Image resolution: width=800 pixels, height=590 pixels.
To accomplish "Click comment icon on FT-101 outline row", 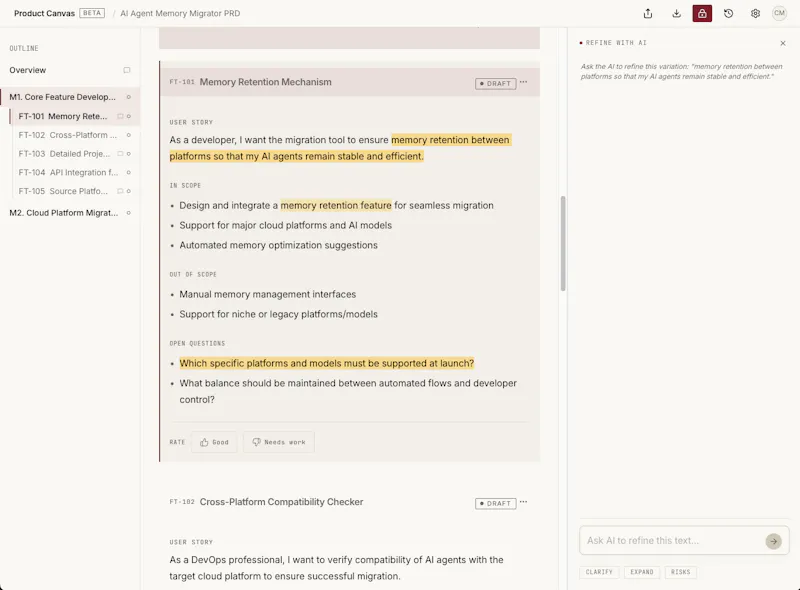I will [x=120, y=116].
